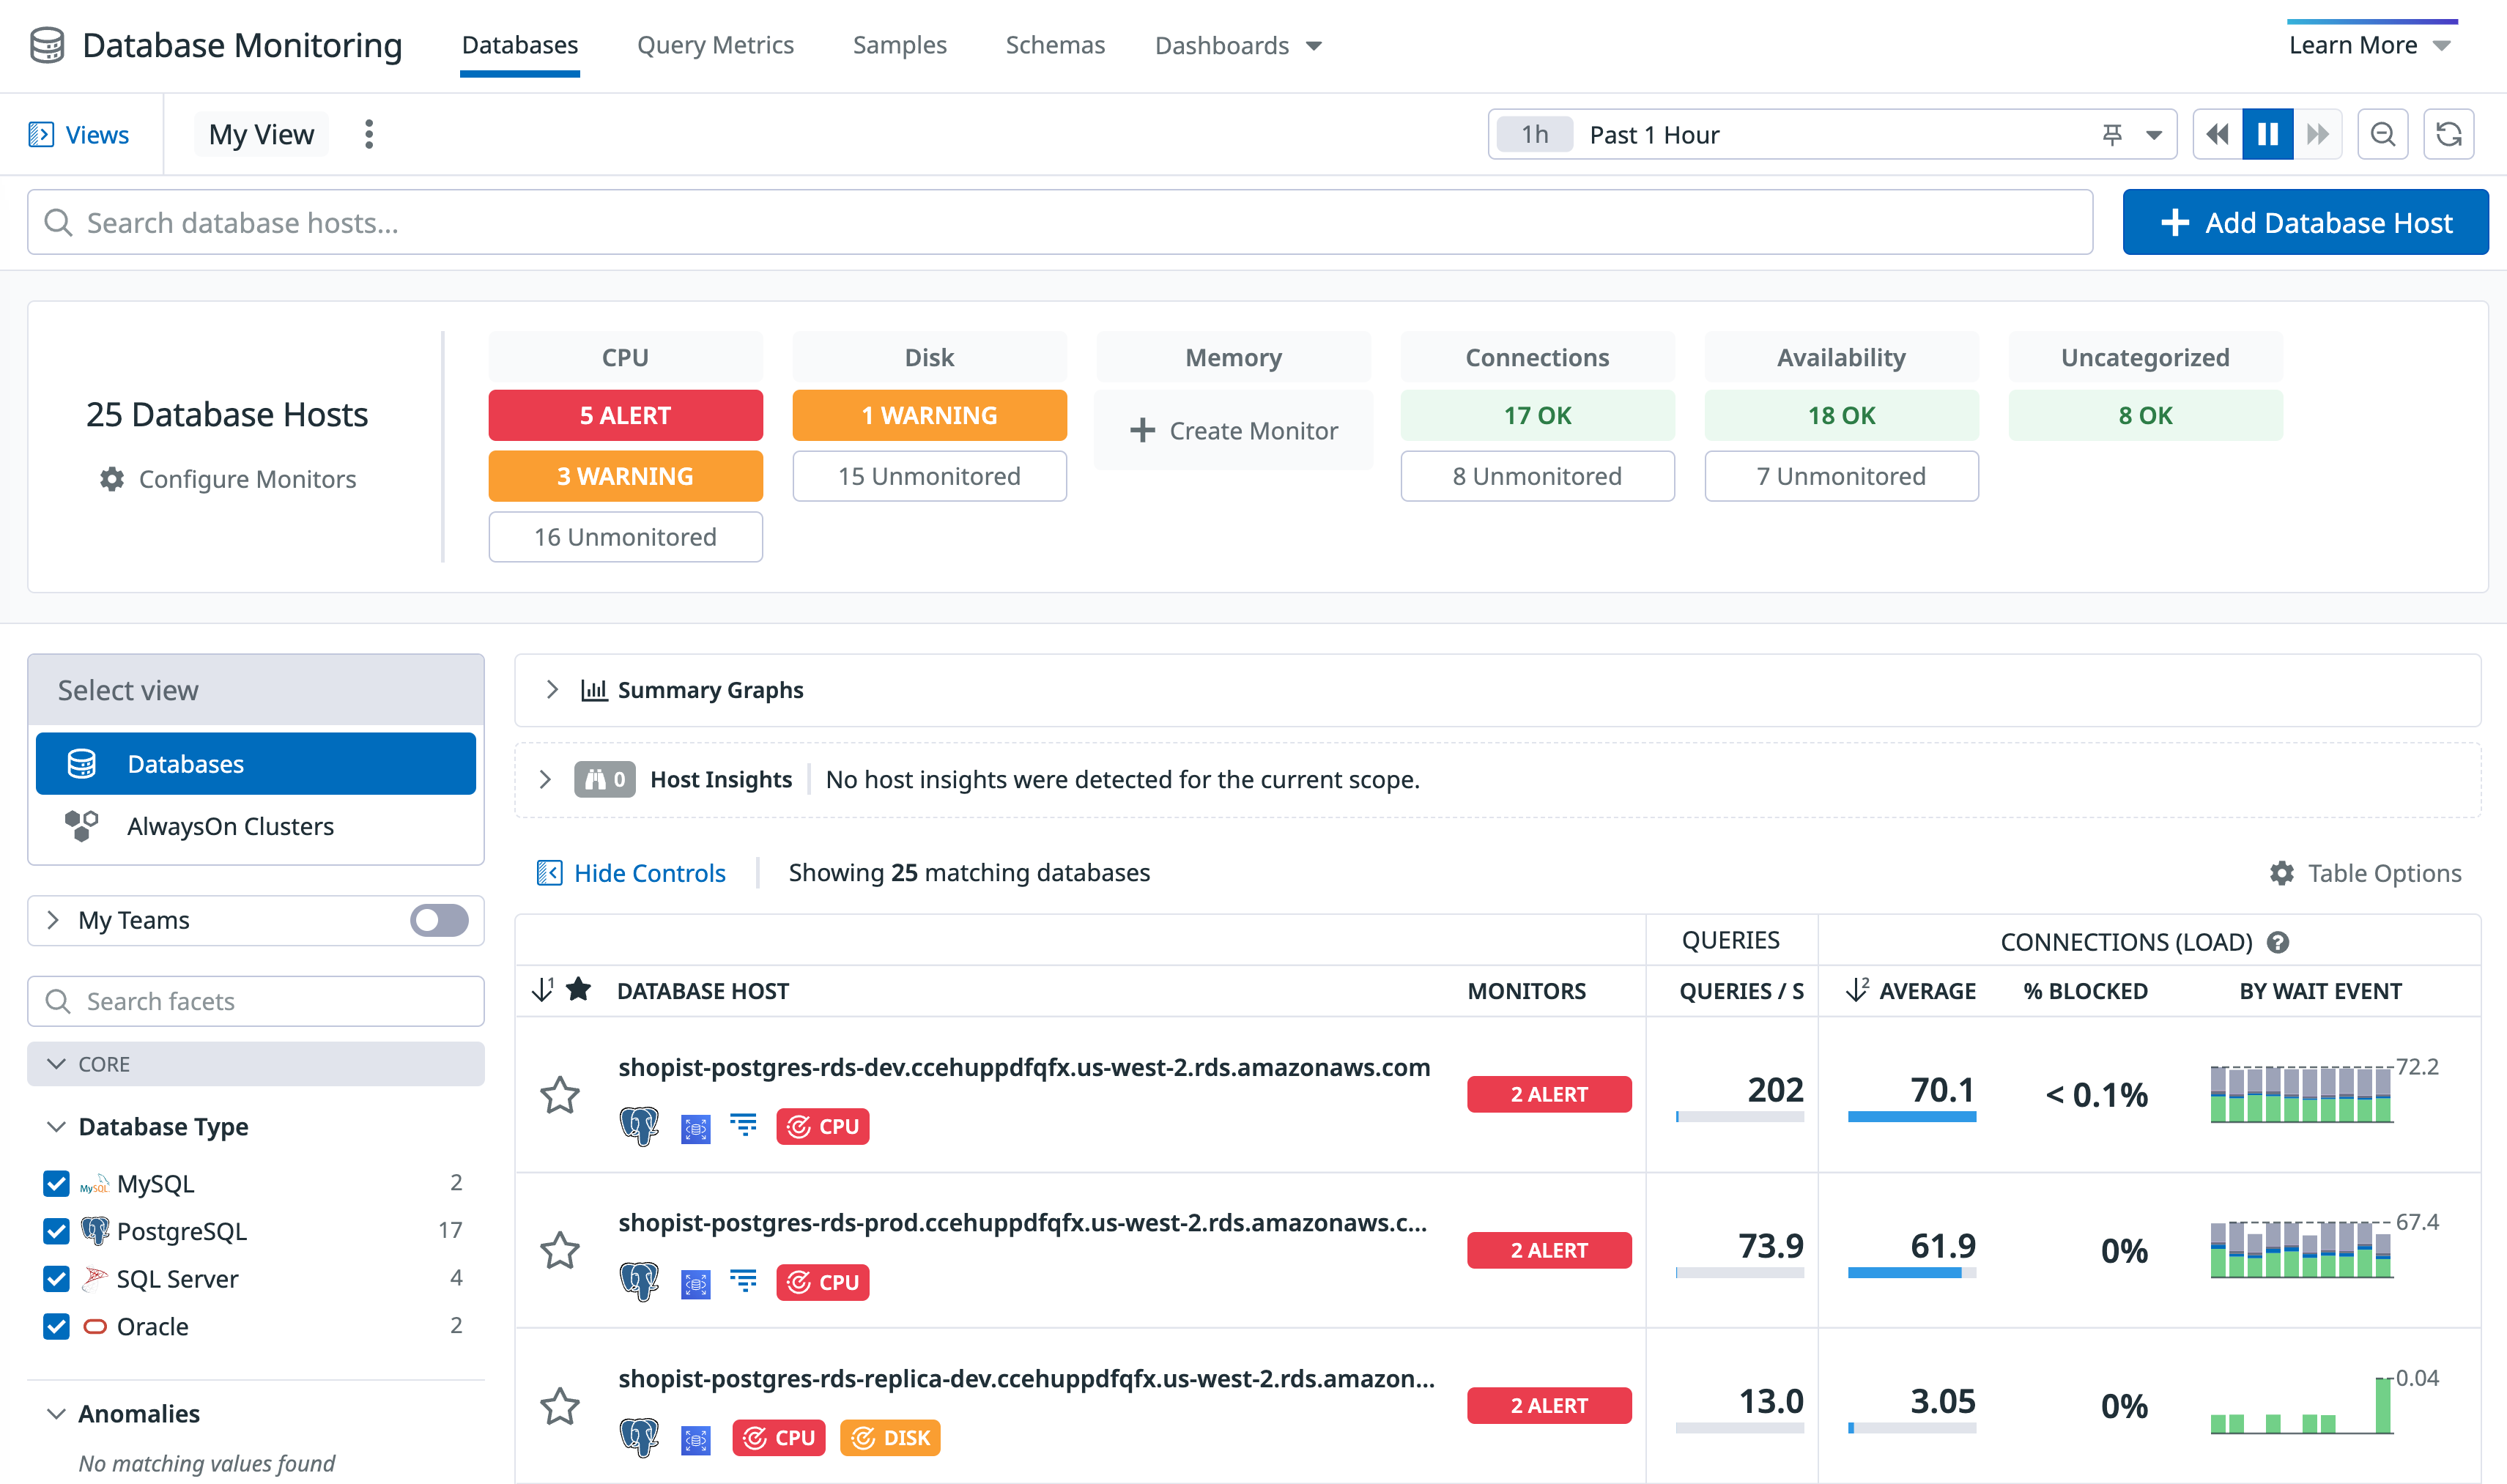Collapse the Anomalies facet
This screenshot has width=2507, height=1484.
(x=57, y=1413)
